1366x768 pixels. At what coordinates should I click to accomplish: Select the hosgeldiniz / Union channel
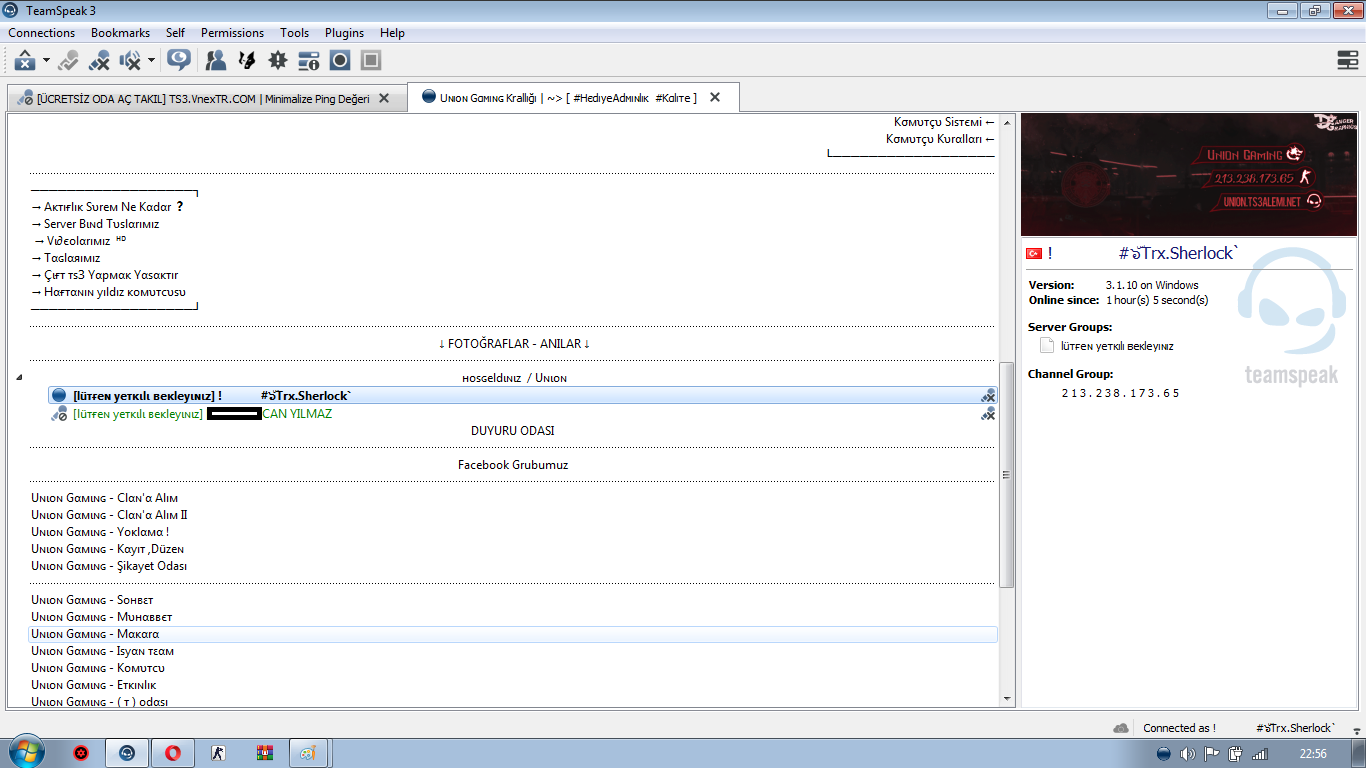coord(514,378)
